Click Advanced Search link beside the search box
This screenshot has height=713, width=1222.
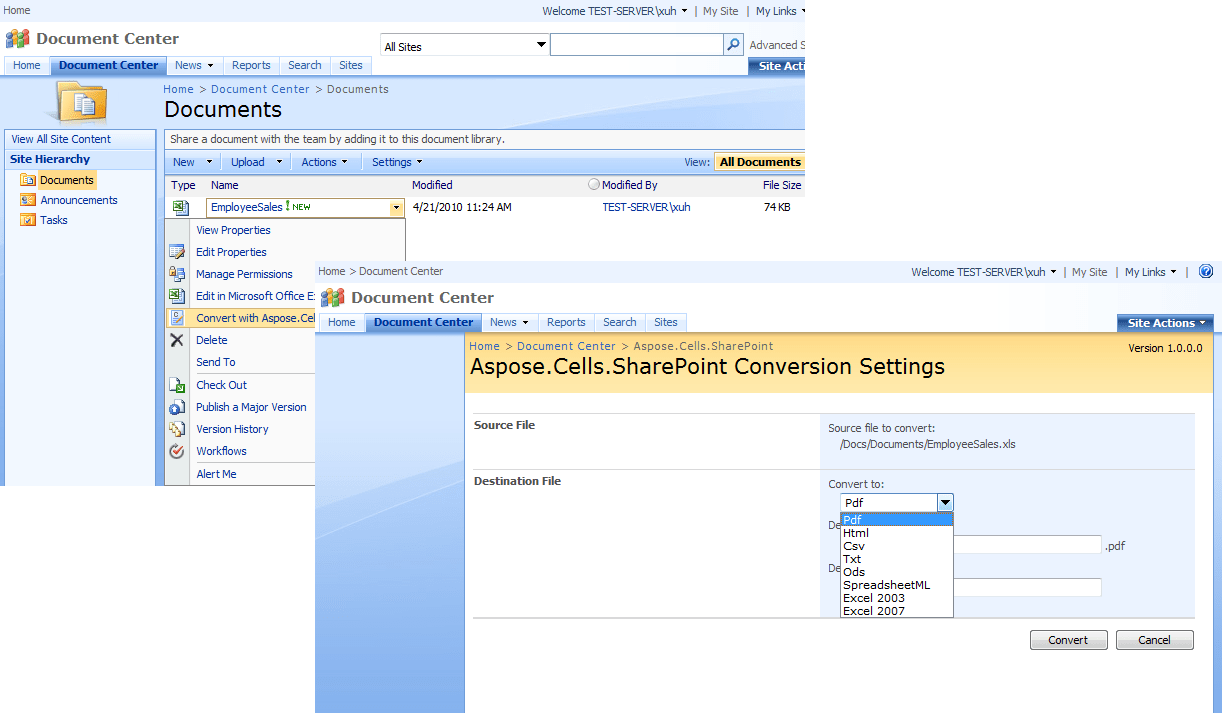[x=777, y=45]
